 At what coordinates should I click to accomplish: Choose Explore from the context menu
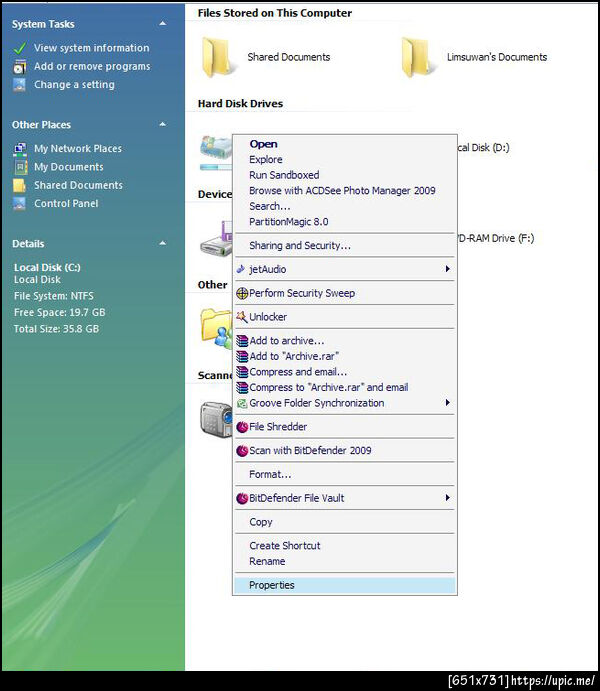344,160
